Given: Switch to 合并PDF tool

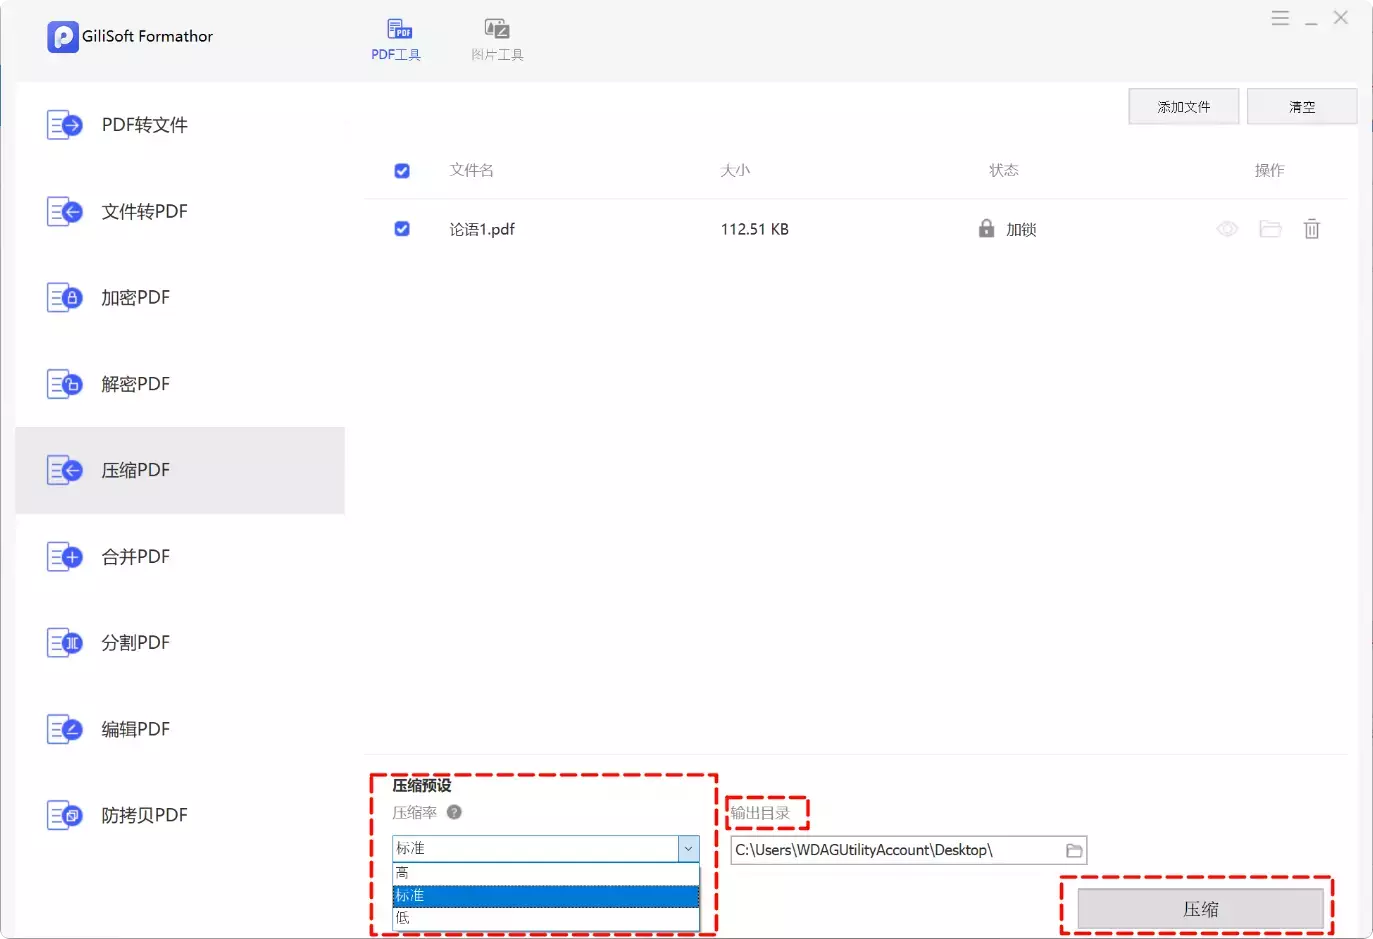Looking at the screenshot, I should pos(135,556).
